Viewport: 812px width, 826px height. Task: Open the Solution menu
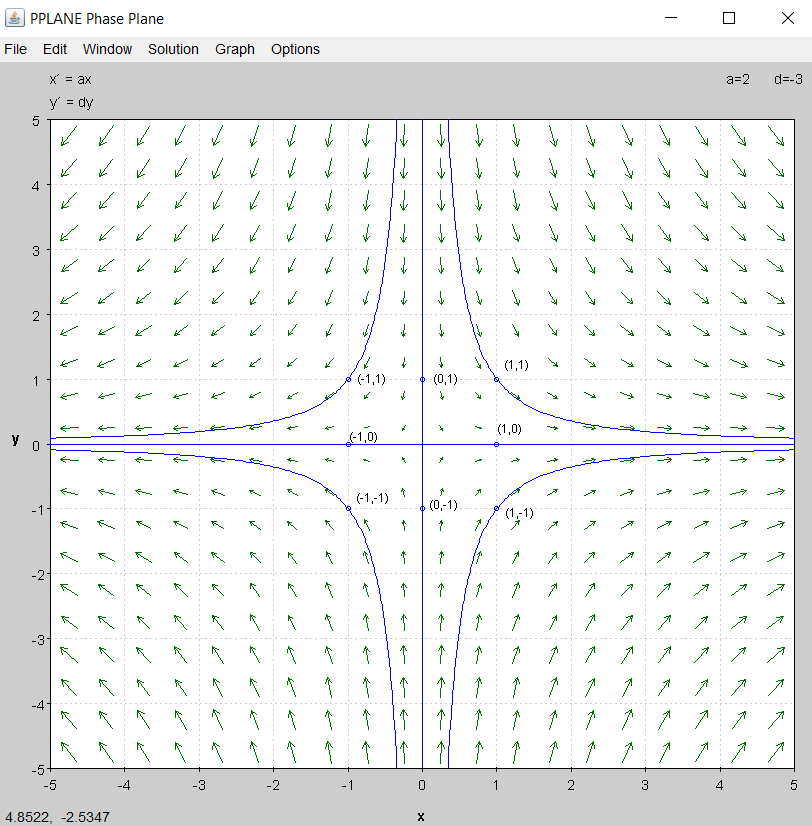coord(173,49)
